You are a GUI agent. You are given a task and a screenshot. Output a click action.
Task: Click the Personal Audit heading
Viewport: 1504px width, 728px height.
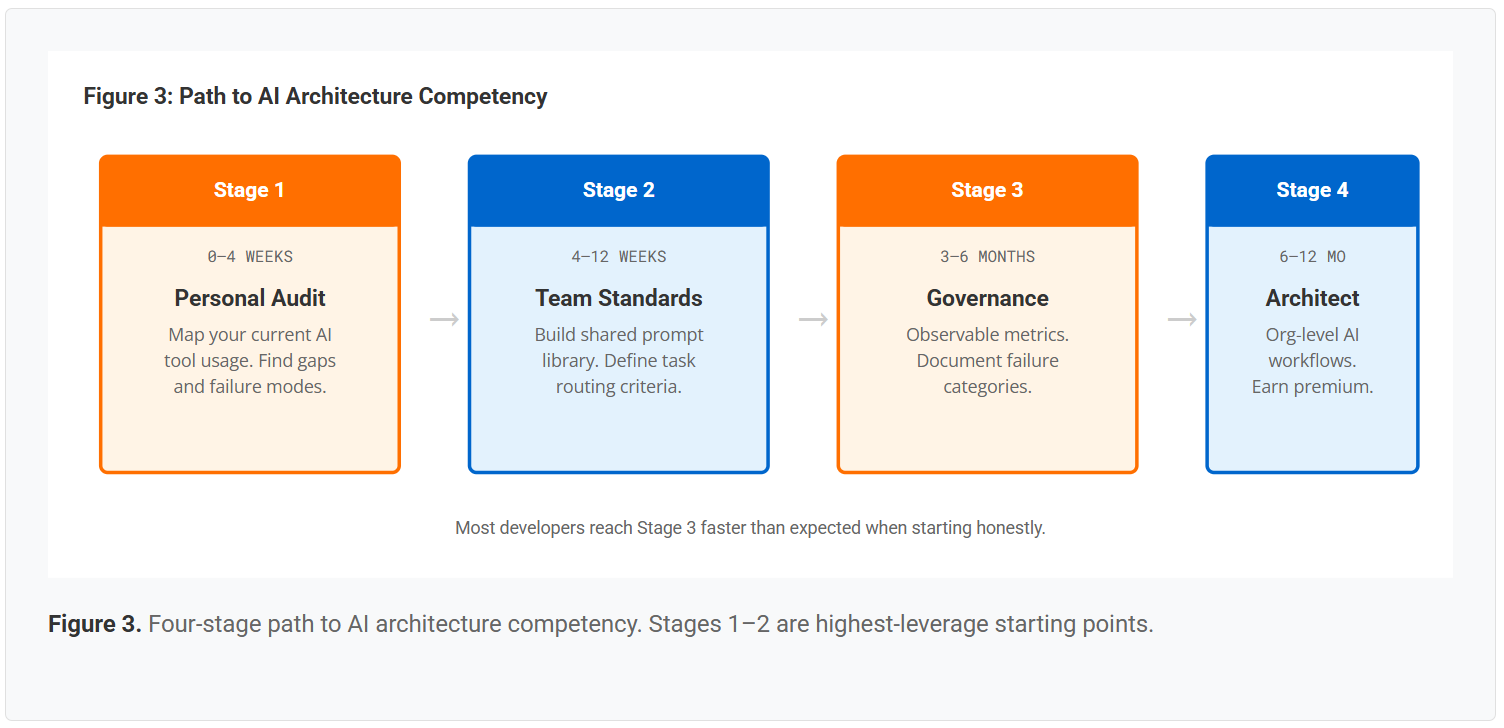(250, 298)
